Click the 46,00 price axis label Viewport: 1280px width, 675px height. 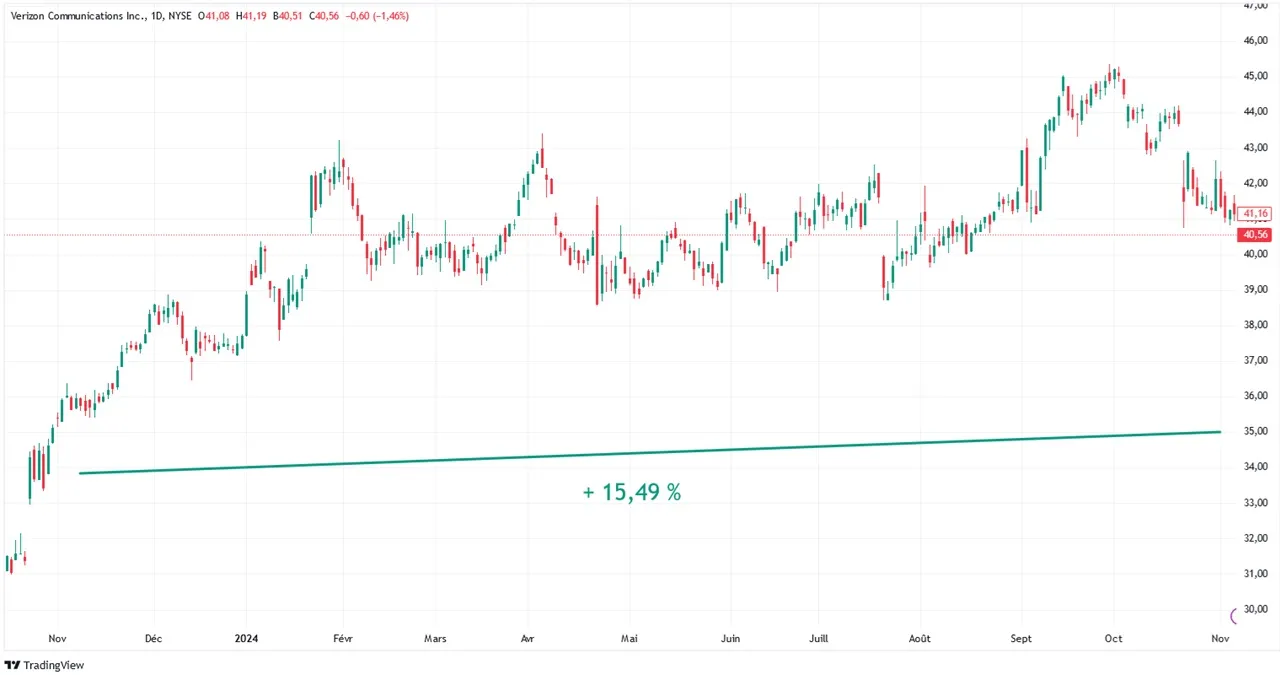(1256, 41)
